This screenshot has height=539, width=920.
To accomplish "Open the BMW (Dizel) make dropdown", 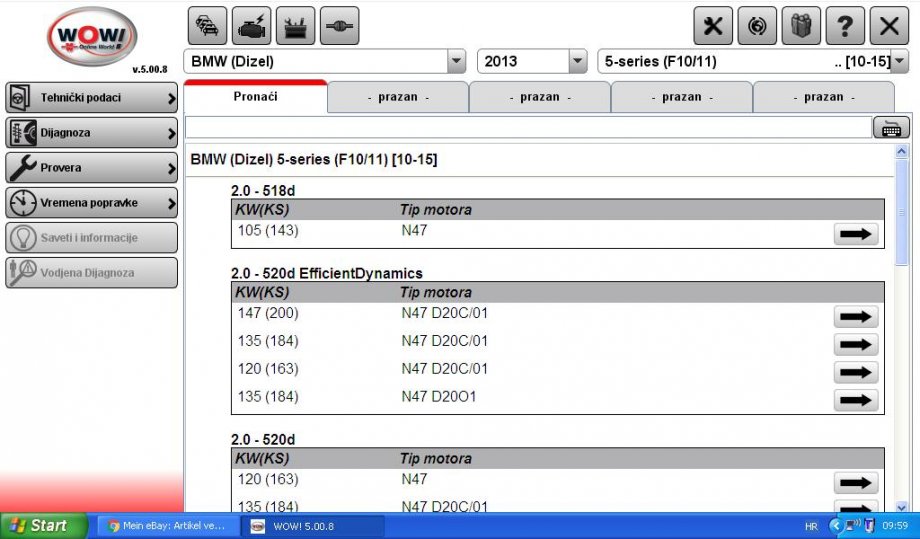I will (457, 62).
